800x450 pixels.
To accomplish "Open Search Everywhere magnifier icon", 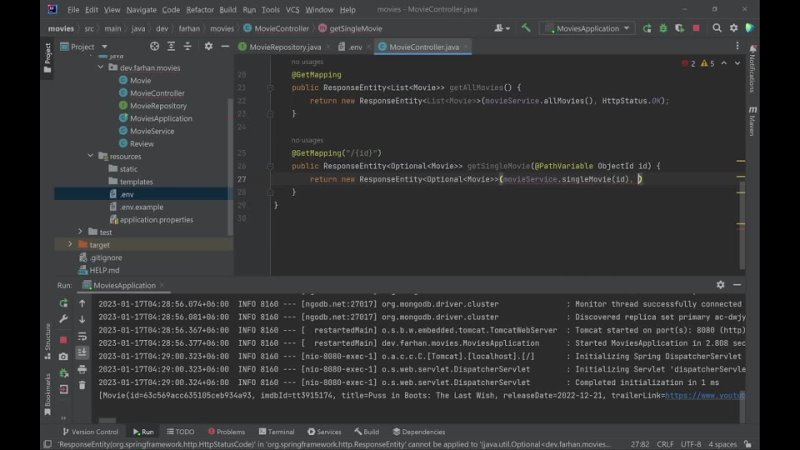I will [x=717, y=28].
